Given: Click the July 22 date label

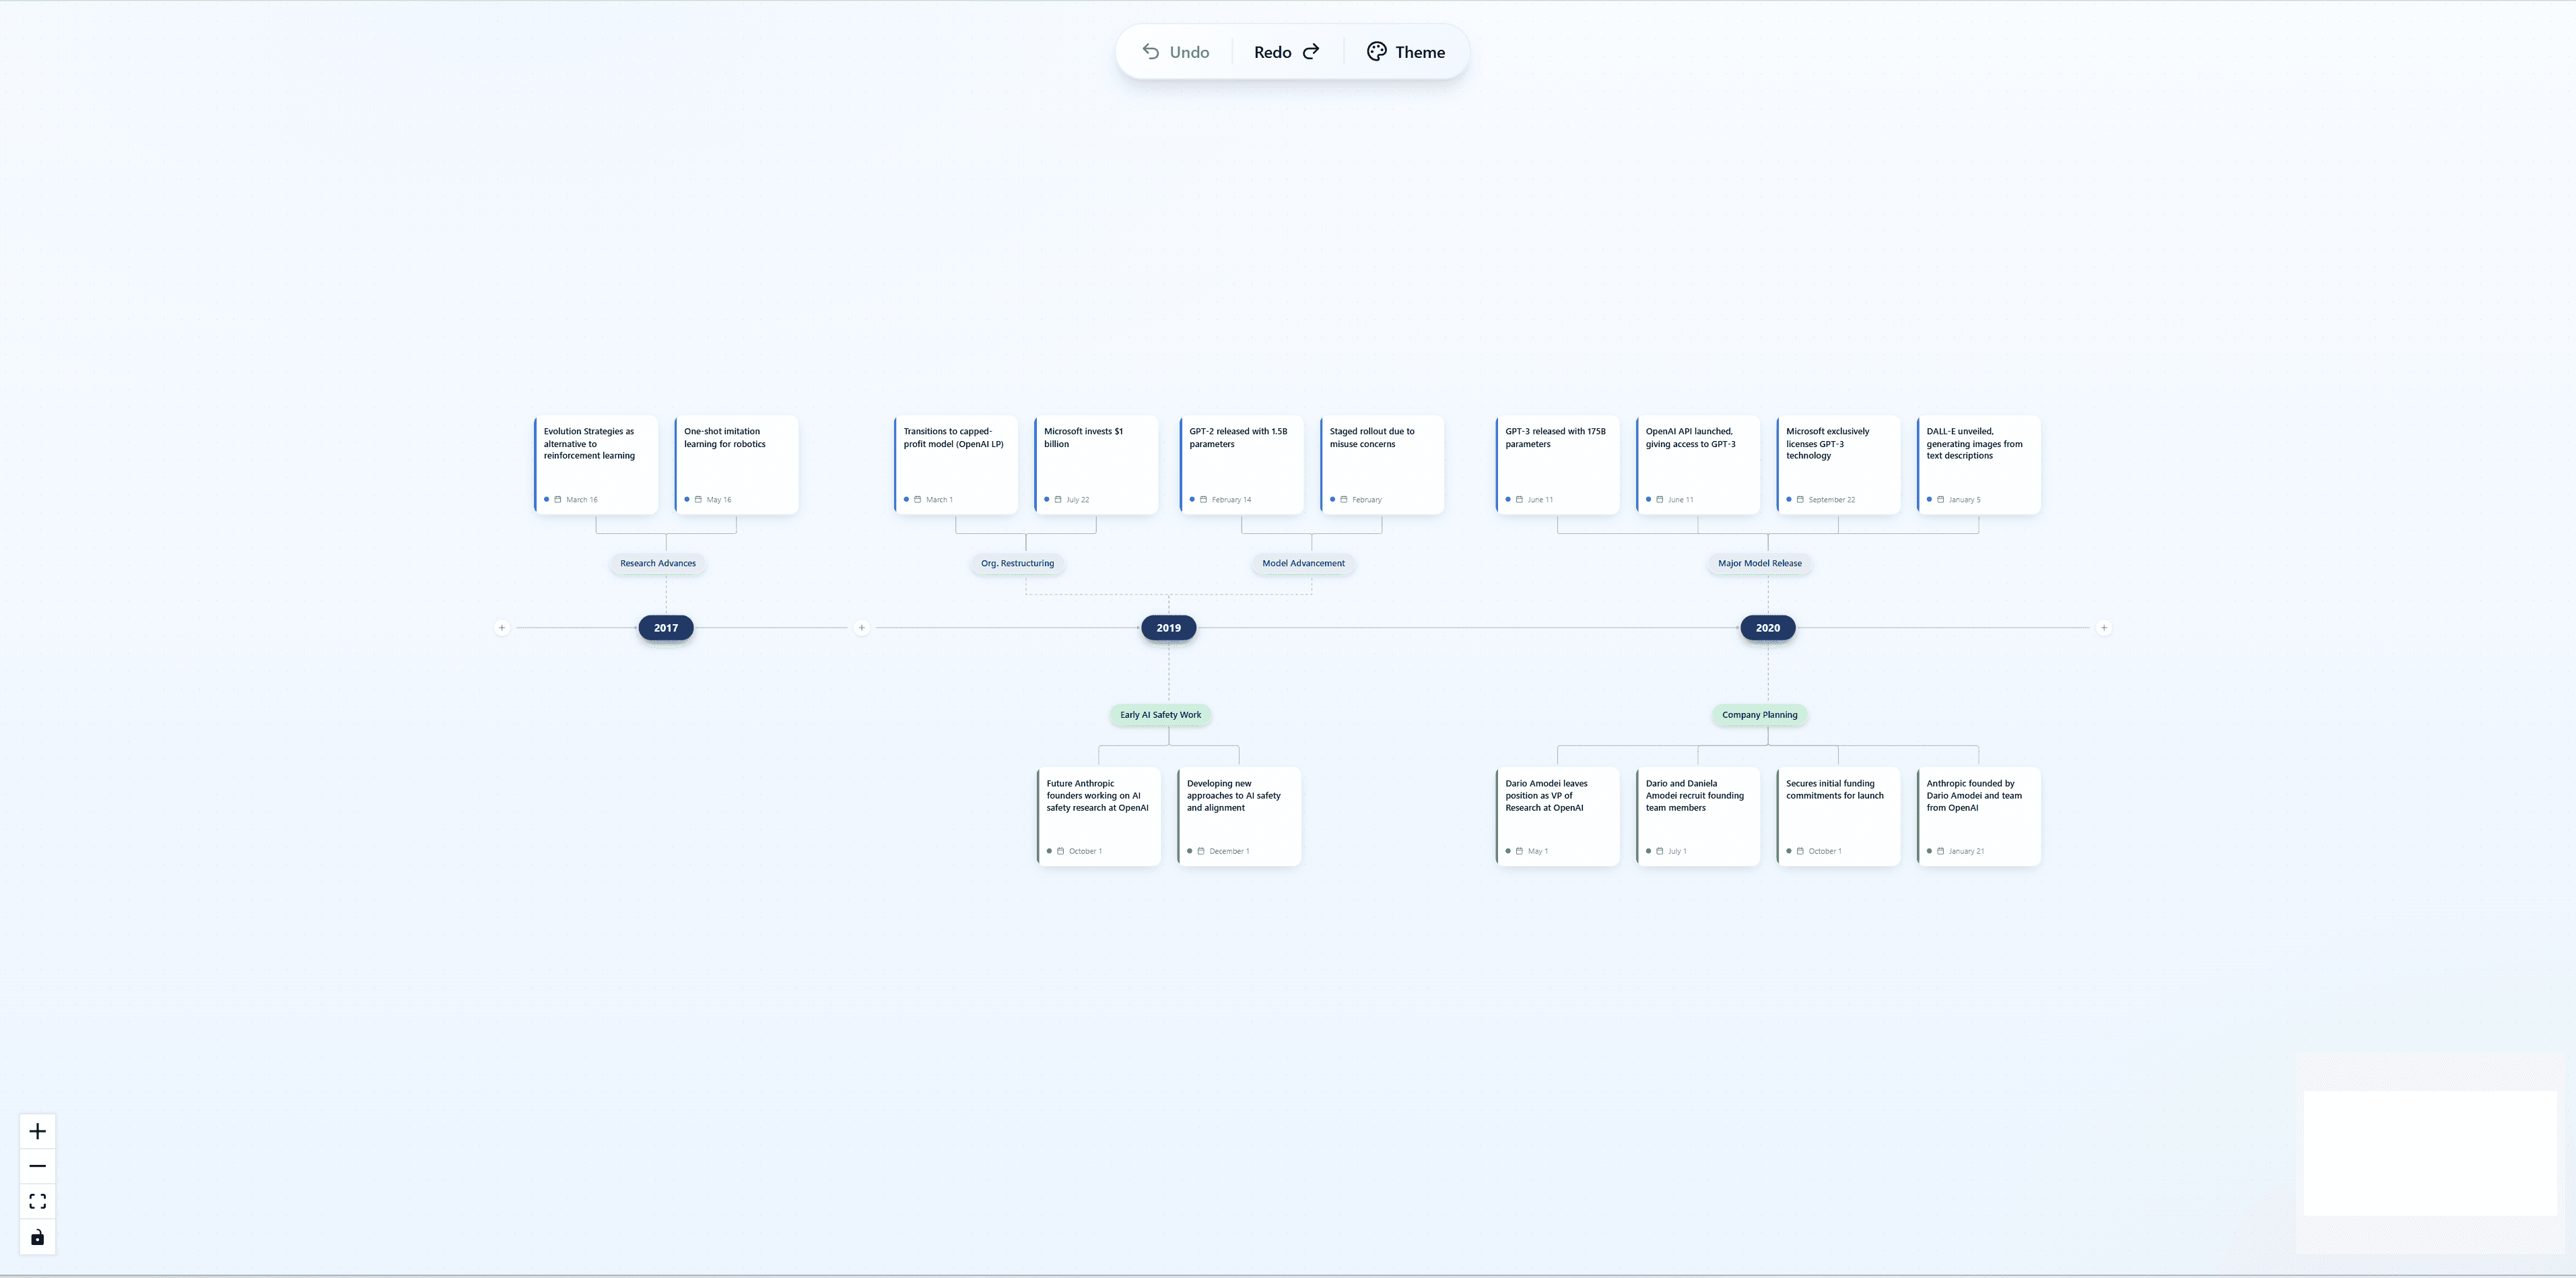Looking at the screenshot, I should pos(1078,499).
